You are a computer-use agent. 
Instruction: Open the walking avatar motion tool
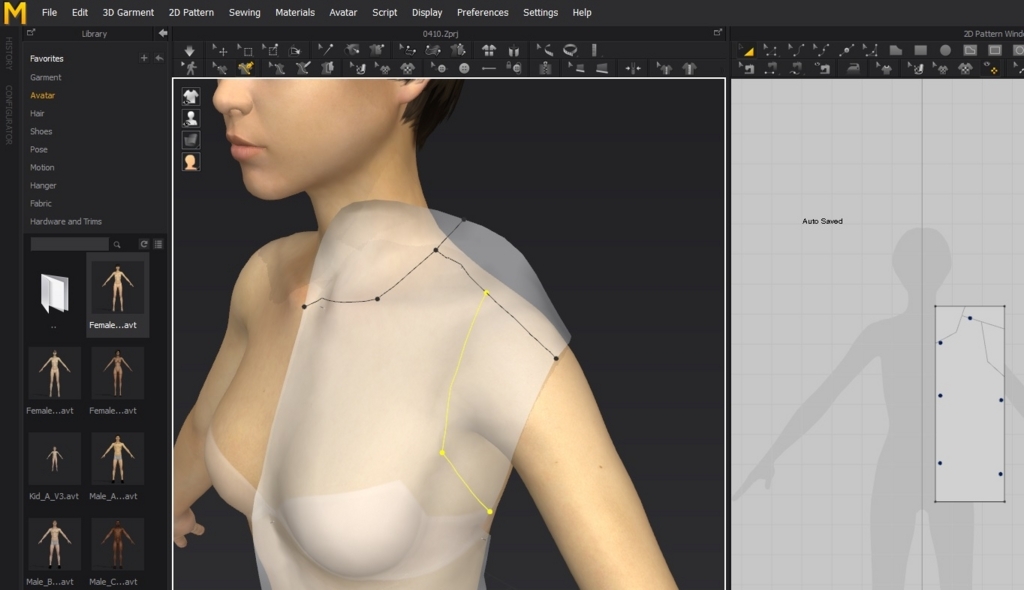(189, 68)
